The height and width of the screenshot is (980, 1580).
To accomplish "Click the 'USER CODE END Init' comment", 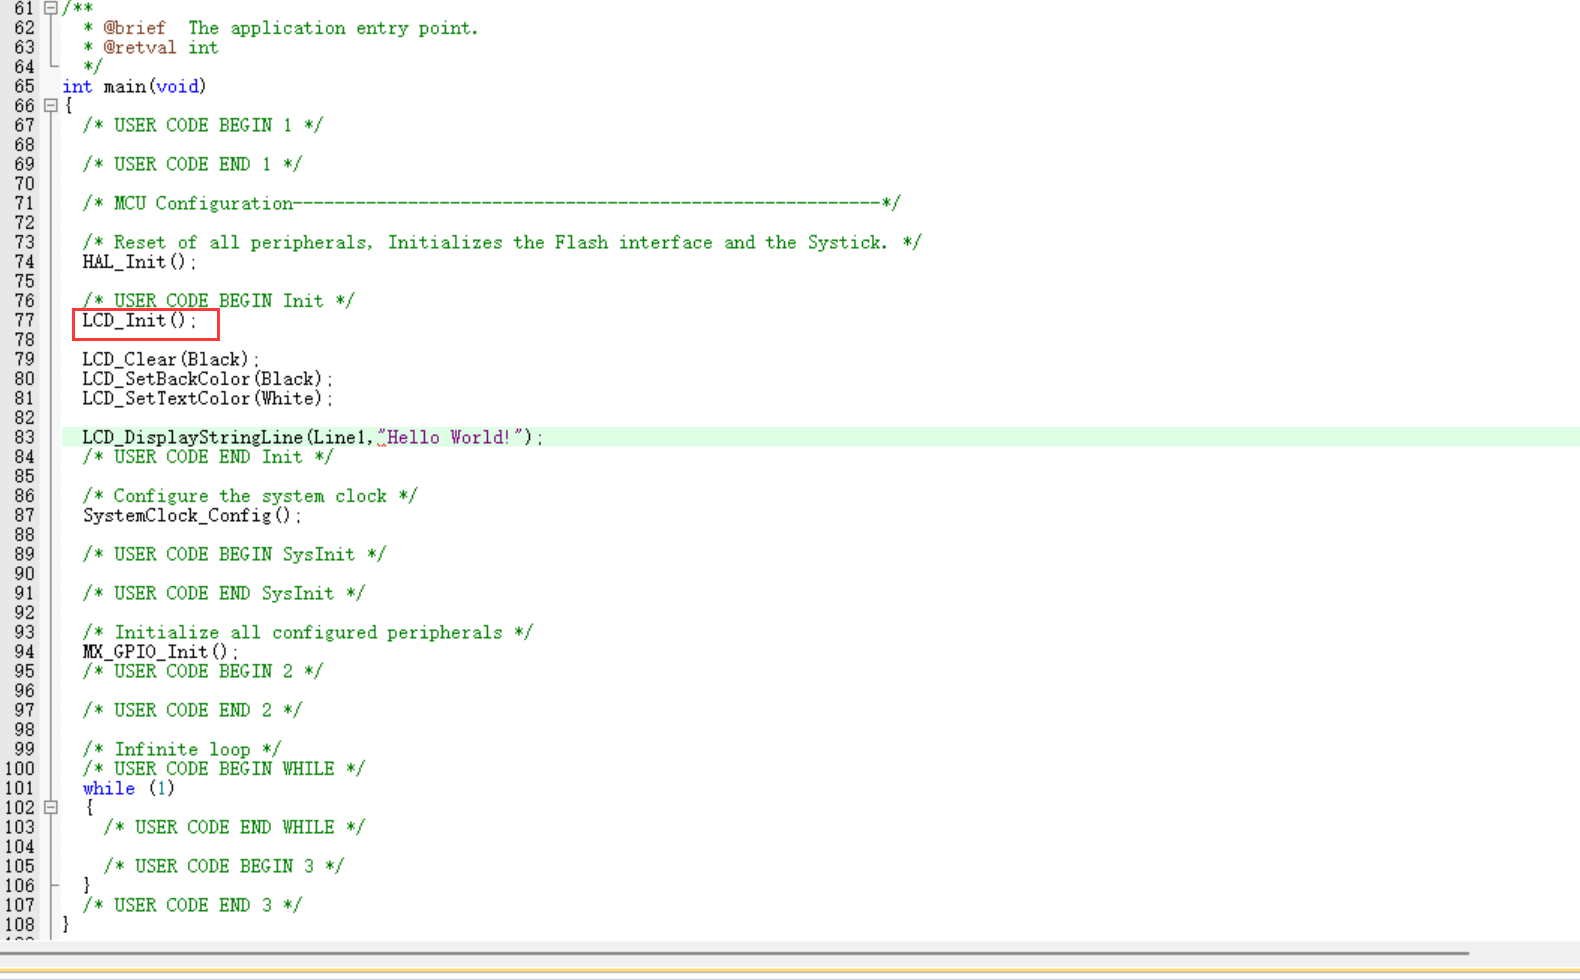I will tap(208, 457).
